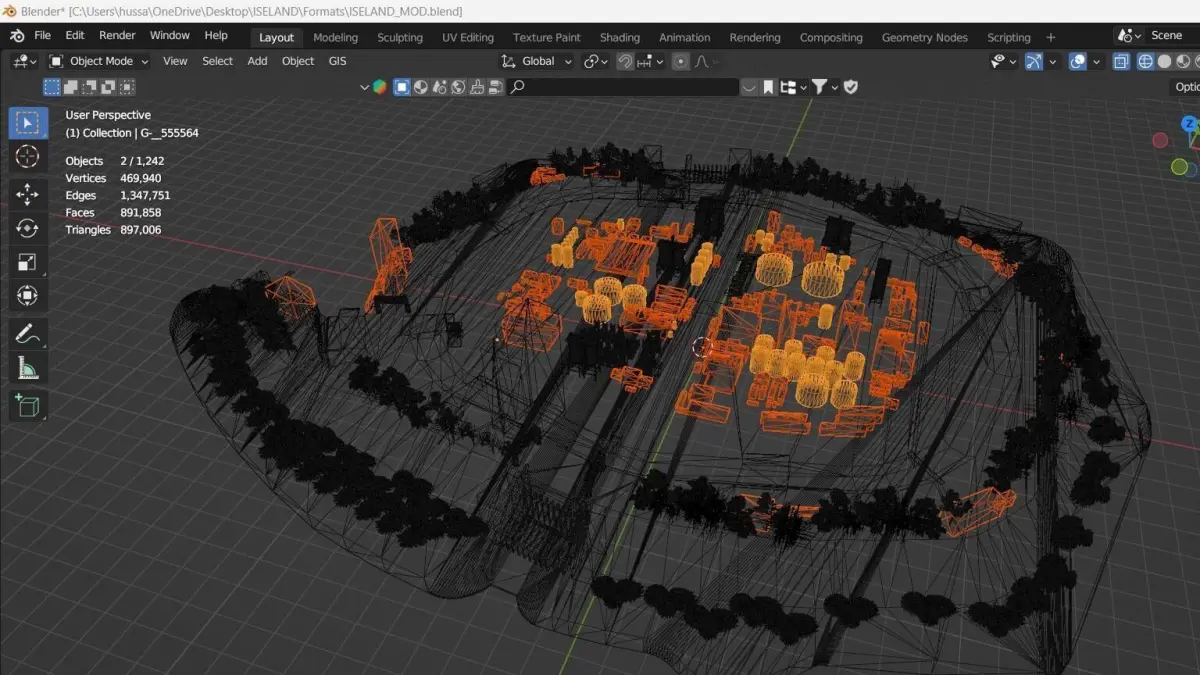This screenshot has height=675, width=1200.
Task: Open the Window menu
Action: pyautogui.click(x=169, y=35)
